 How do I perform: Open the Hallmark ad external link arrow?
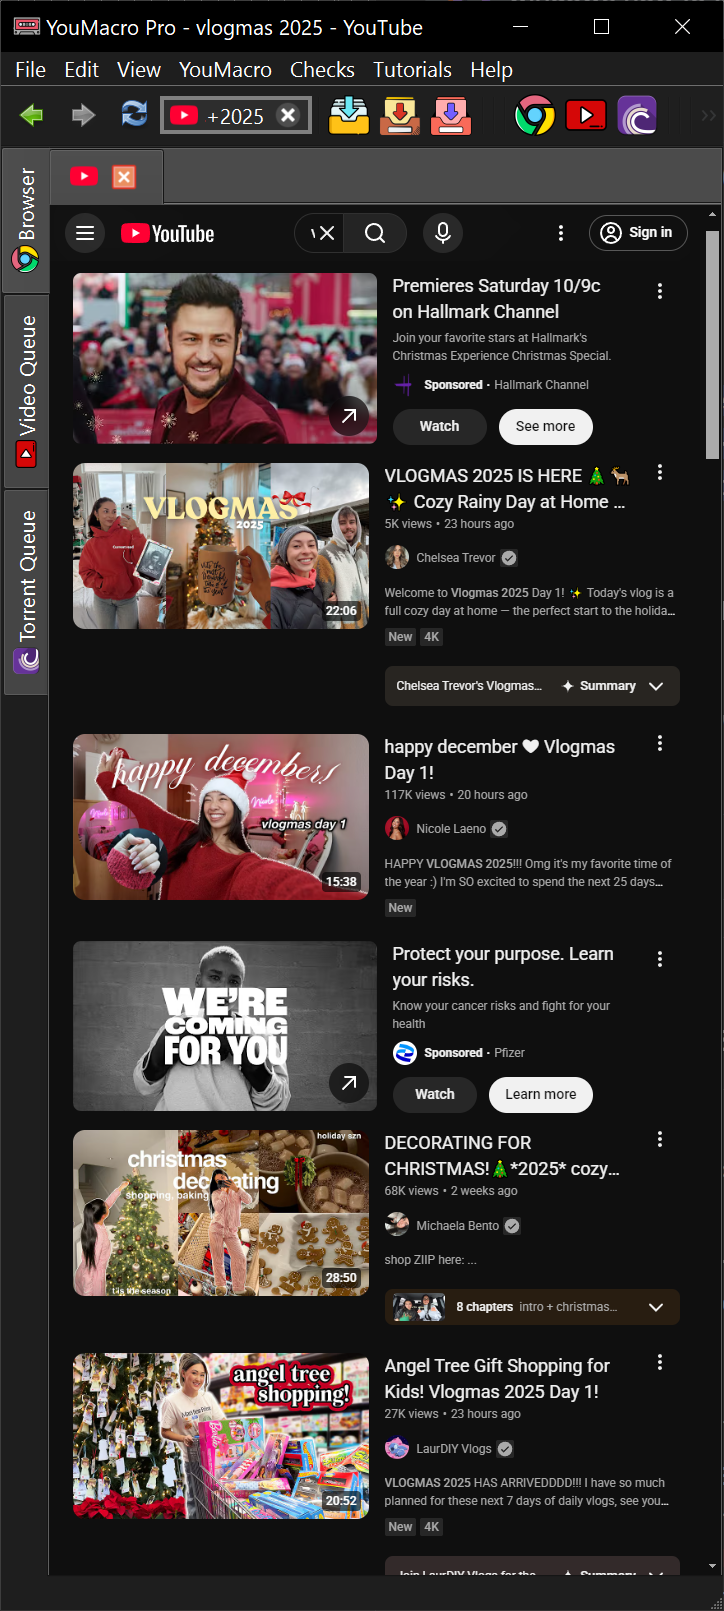349,415
